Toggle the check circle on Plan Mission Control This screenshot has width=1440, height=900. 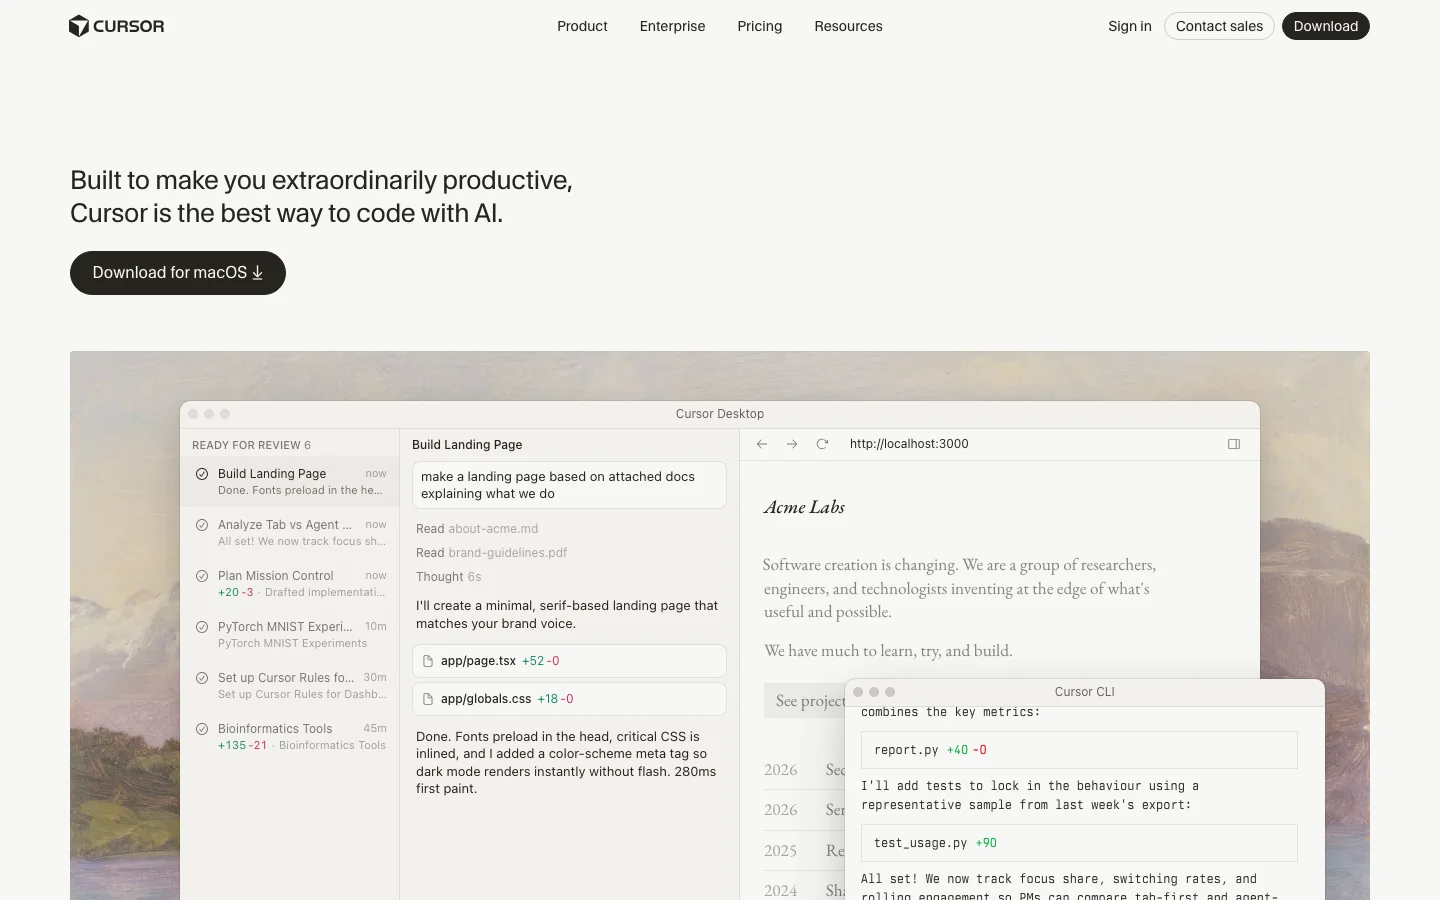(203, 576)
